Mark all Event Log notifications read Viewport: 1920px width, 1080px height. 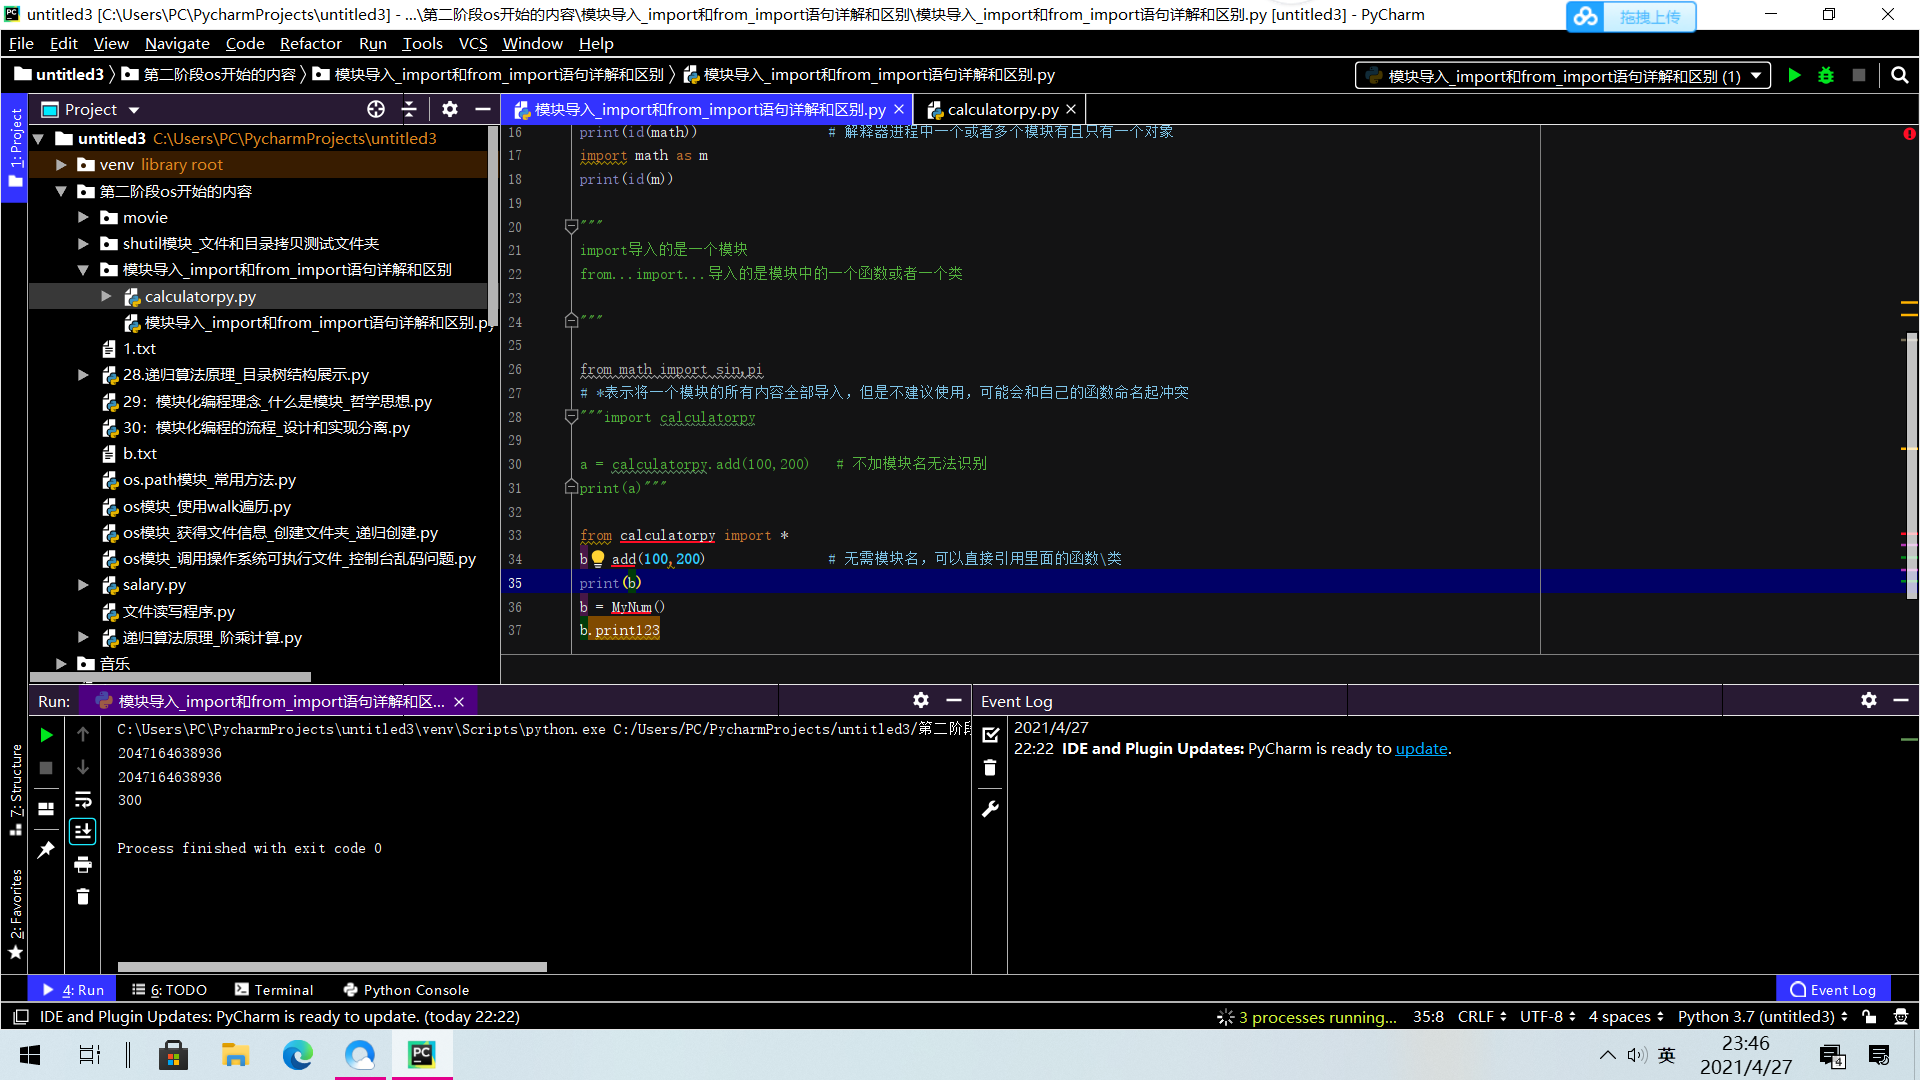(x=991, y=735)
